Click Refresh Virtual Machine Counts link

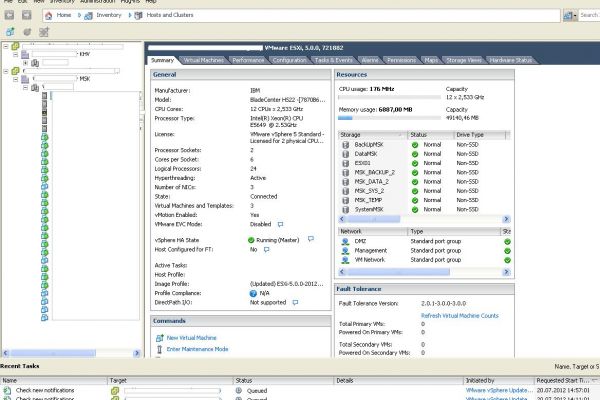[x=460, y=316]
